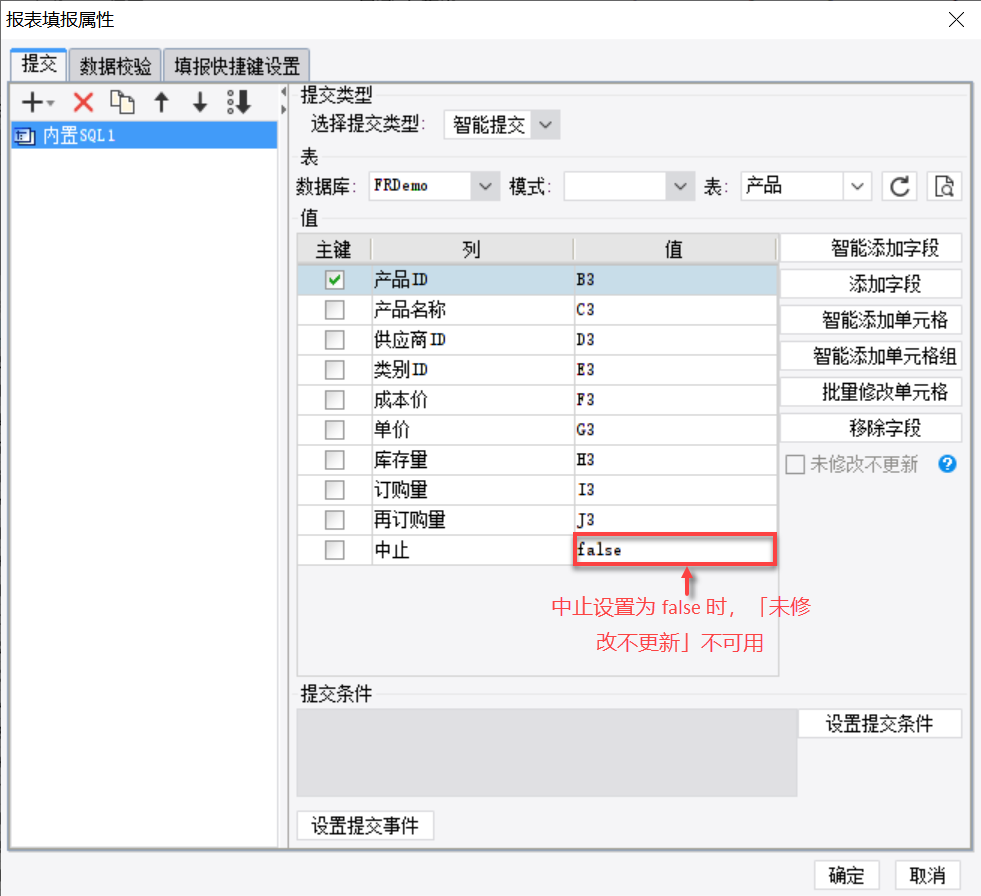Image resolution: width=981 pixels, height=896 pixels.
Task: Copy the selected submit item
Action: pyautogui.click(x=123, y=102)
